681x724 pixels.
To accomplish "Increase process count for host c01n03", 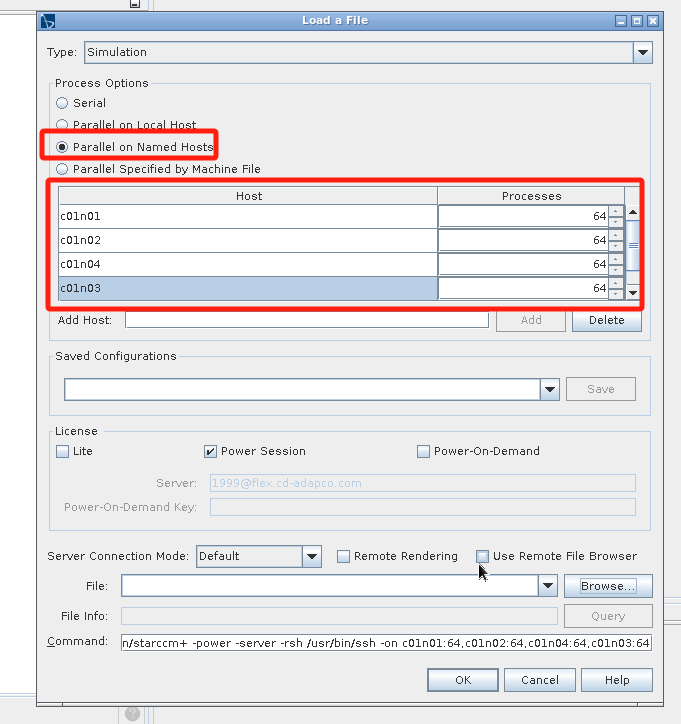I will tap(615, 284).
